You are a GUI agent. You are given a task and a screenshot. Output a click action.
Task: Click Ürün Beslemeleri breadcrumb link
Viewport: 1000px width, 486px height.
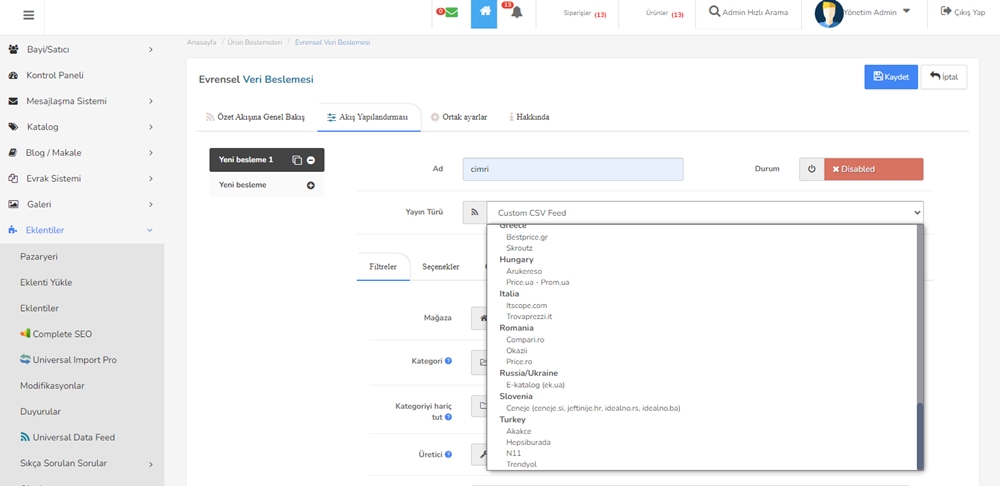coord(255,42)
